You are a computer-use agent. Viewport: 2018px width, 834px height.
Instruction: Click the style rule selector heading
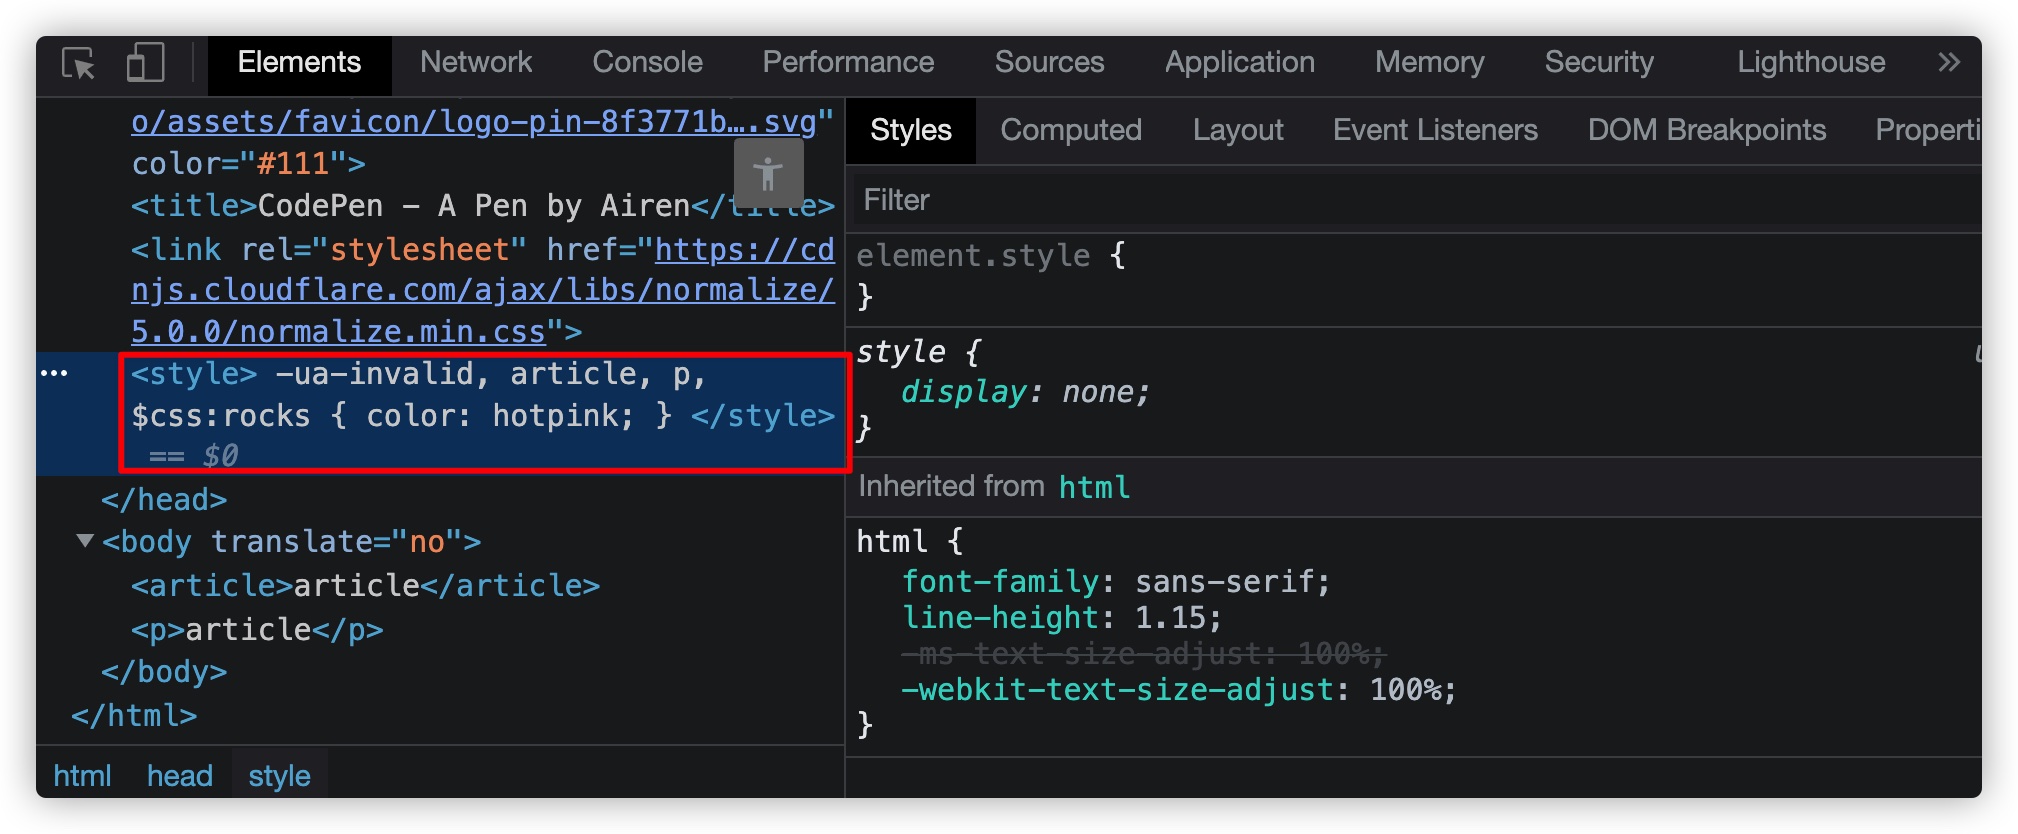[901, 352]
